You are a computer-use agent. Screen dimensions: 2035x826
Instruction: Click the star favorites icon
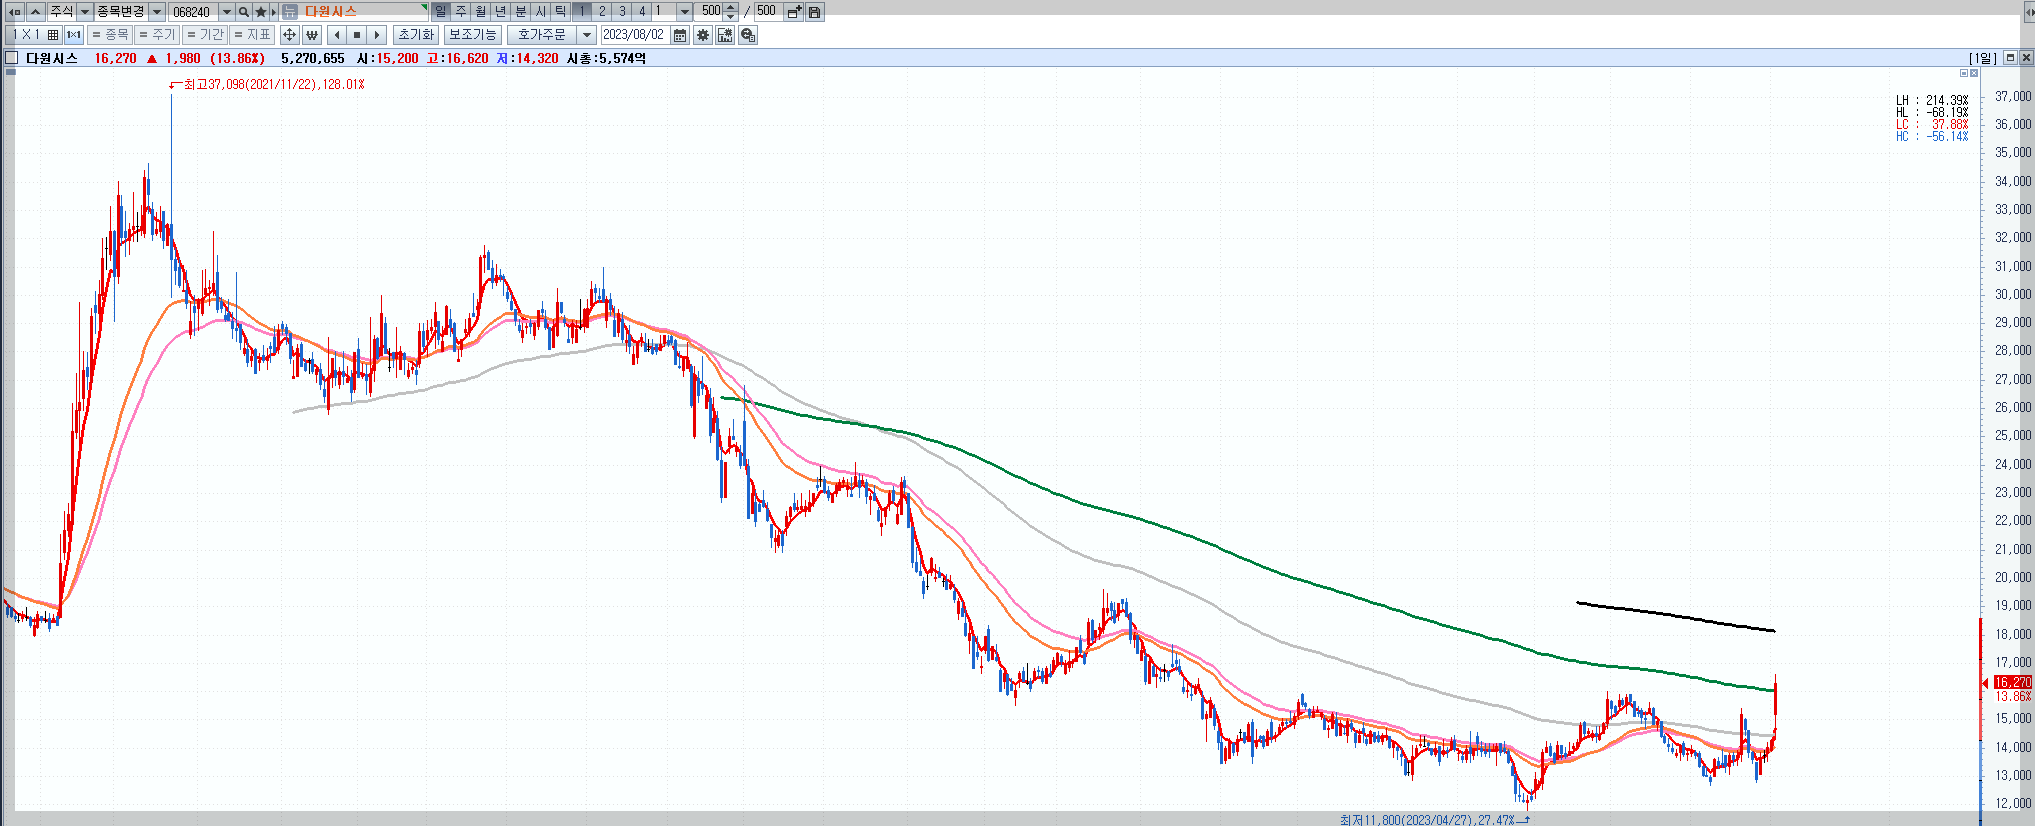point(261,11)
